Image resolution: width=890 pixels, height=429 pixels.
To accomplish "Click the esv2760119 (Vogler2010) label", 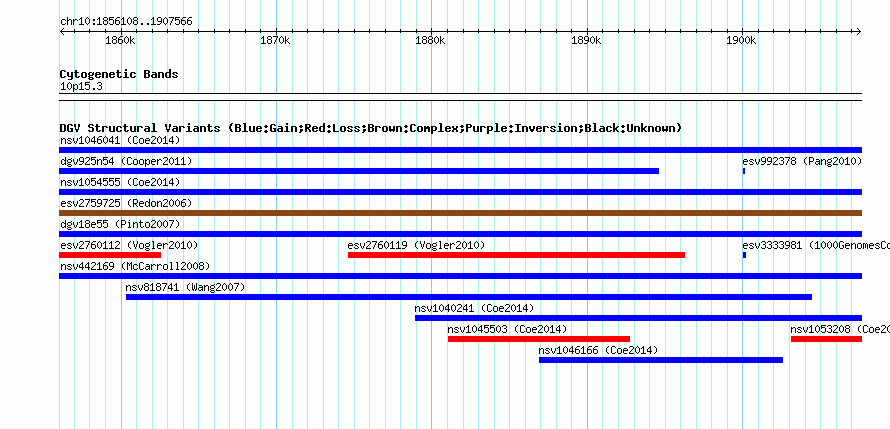I will (x=416, y=245).
